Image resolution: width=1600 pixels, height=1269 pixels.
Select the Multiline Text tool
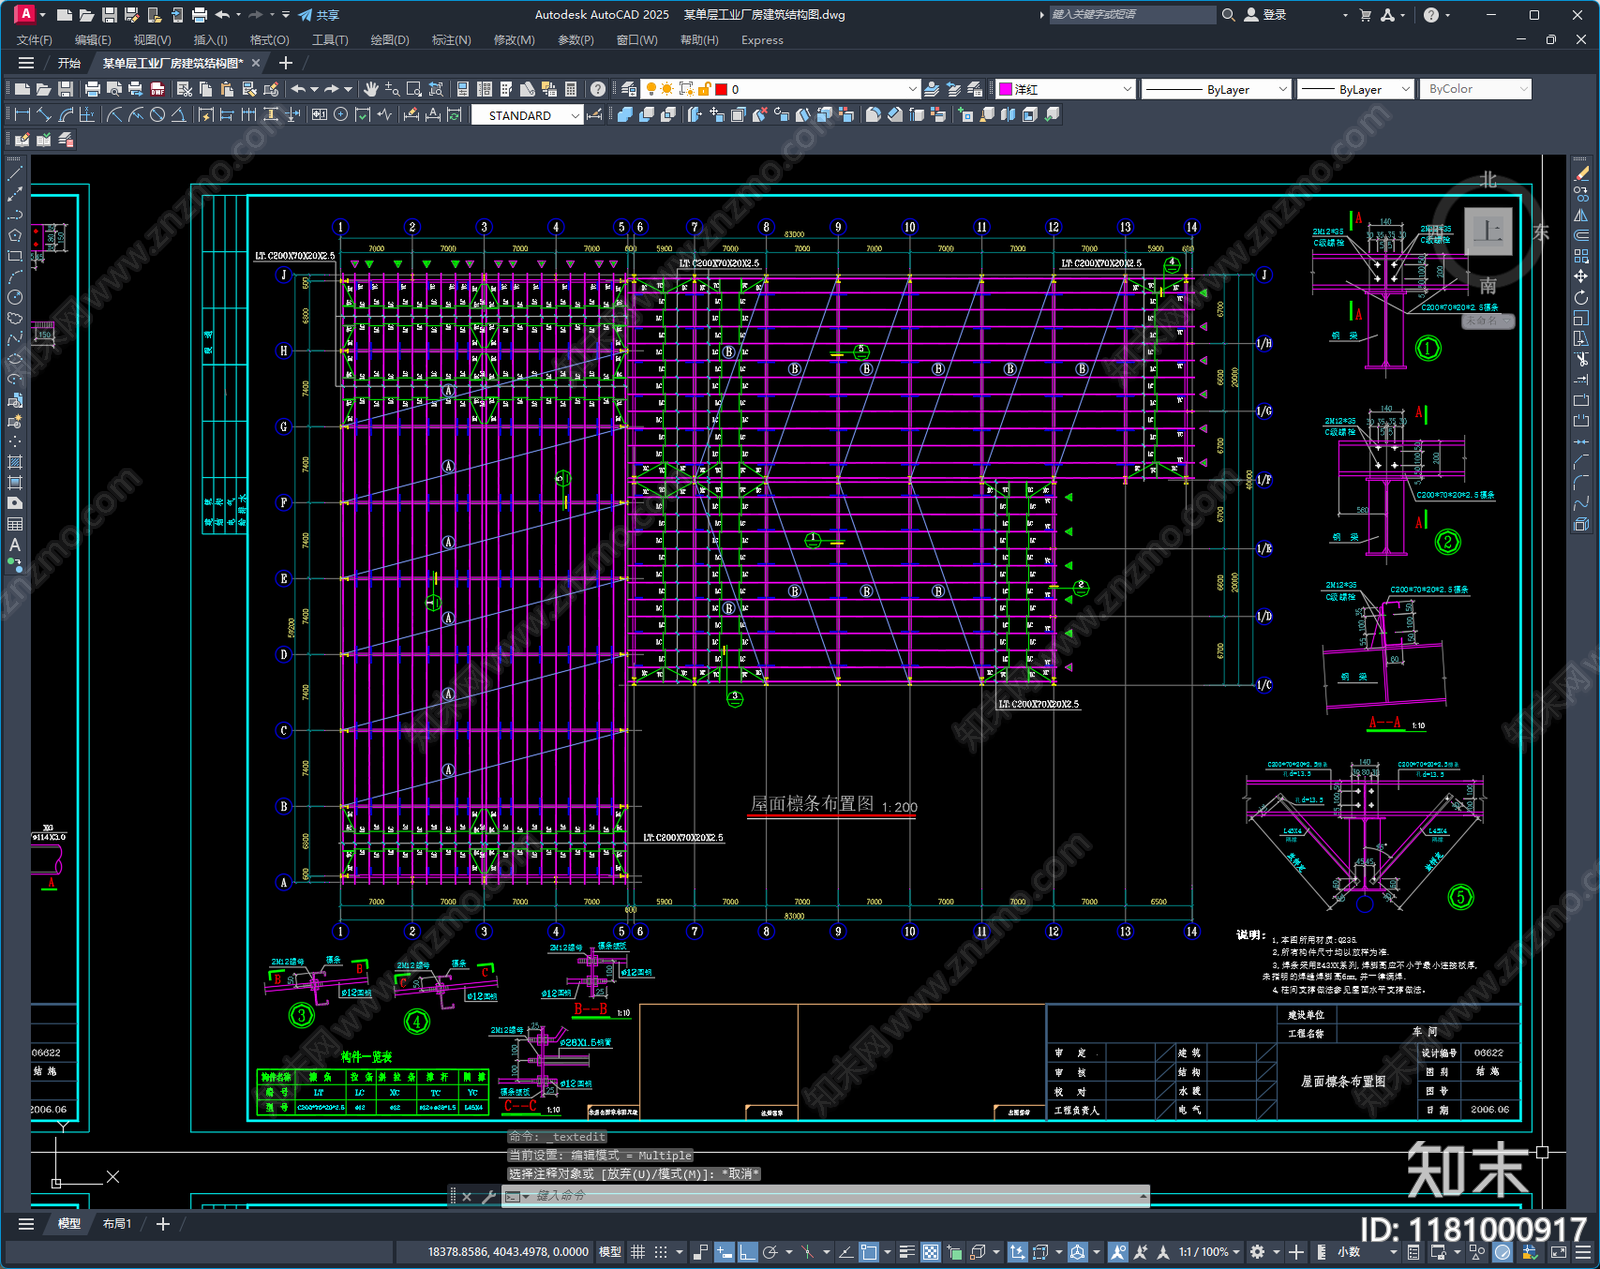[x=15, y=545]
